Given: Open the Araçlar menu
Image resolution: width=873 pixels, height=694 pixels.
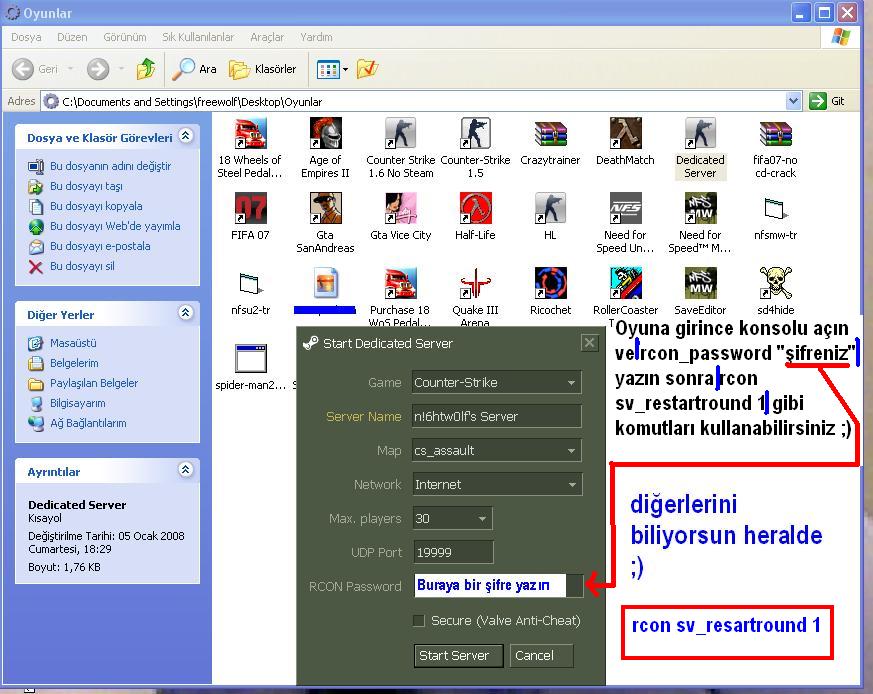Looking at the screenshot, I should tap(267, 37).
